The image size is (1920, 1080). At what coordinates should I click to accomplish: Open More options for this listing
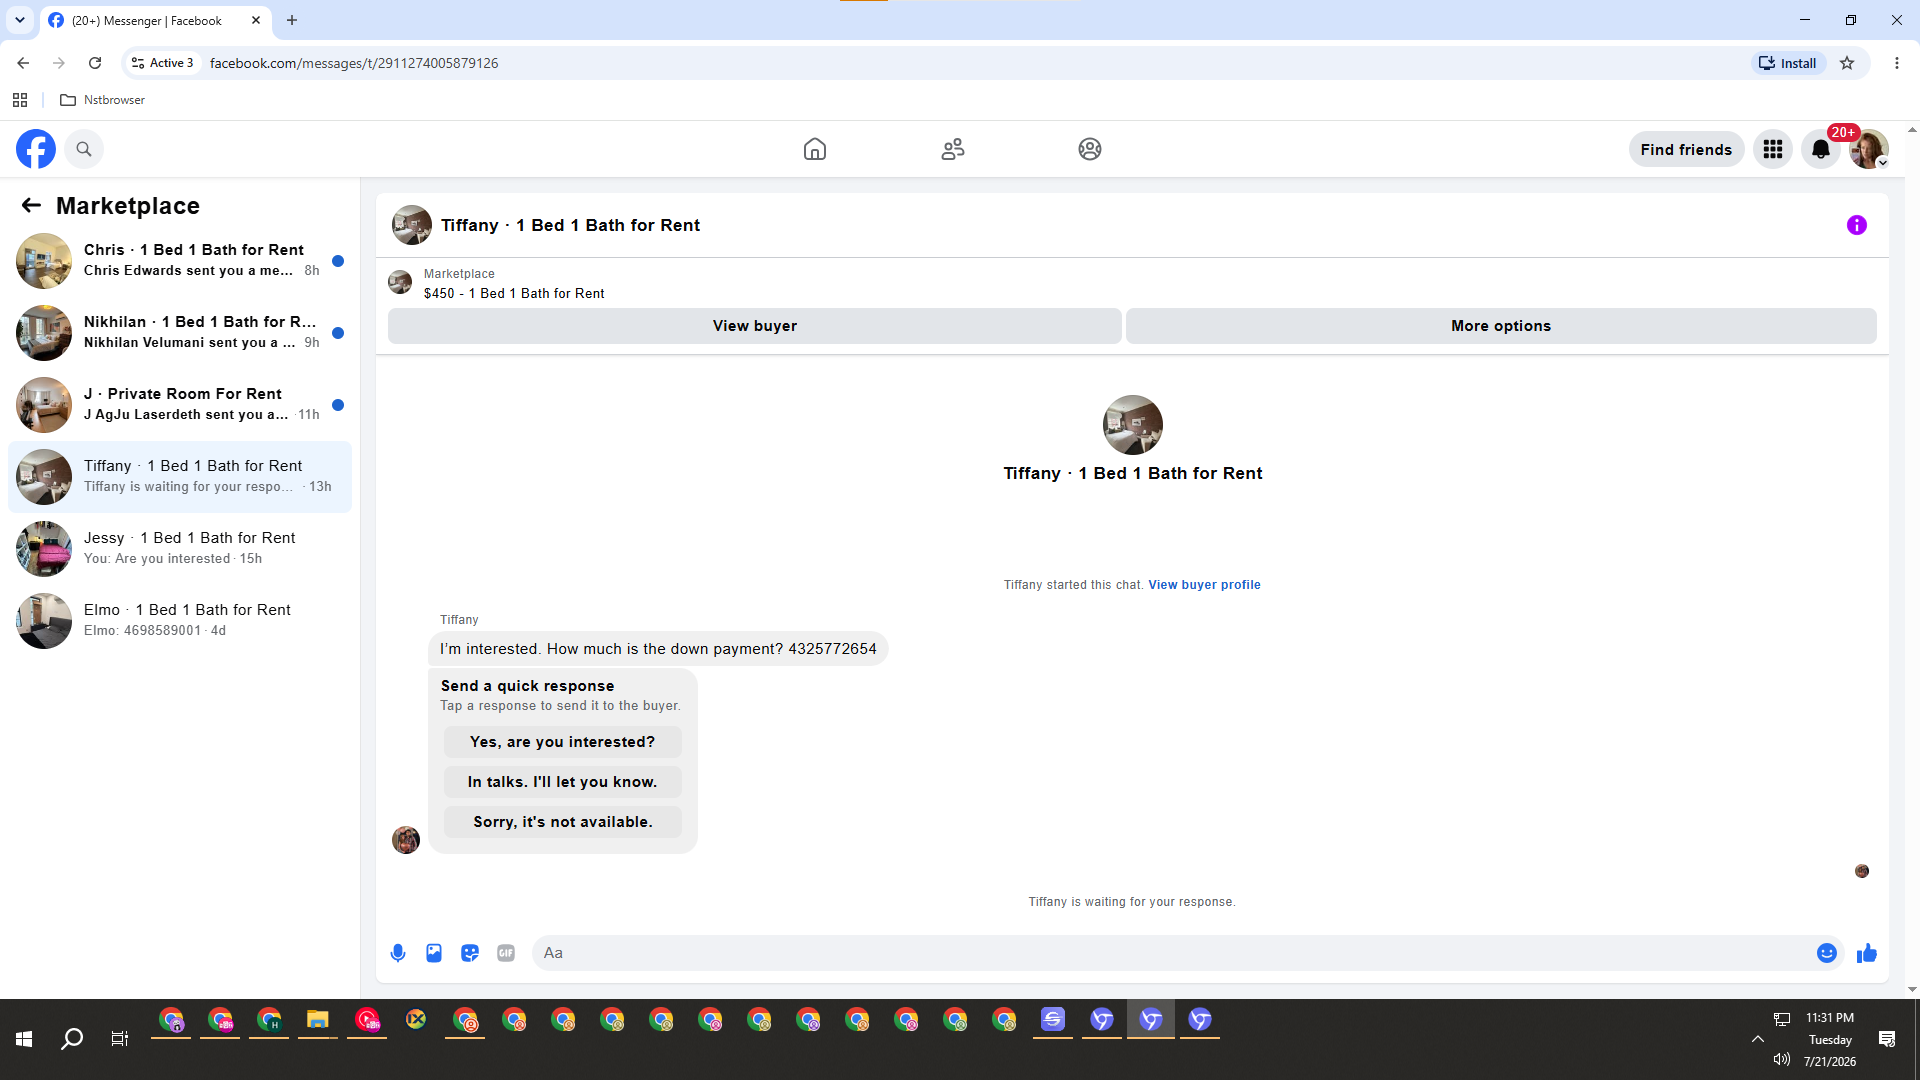pos(1501,326)
